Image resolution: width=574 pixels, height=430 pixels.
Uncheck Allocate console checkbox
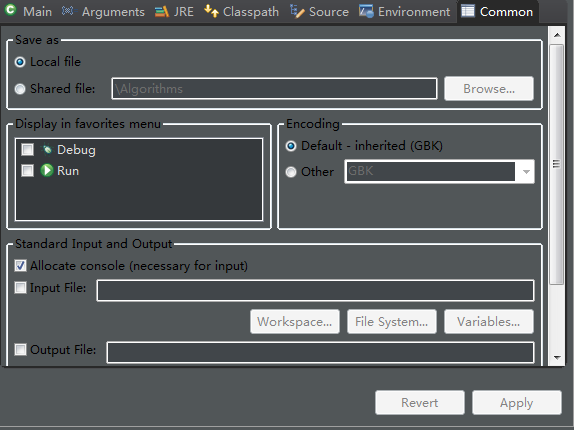(x=20, y=266)
